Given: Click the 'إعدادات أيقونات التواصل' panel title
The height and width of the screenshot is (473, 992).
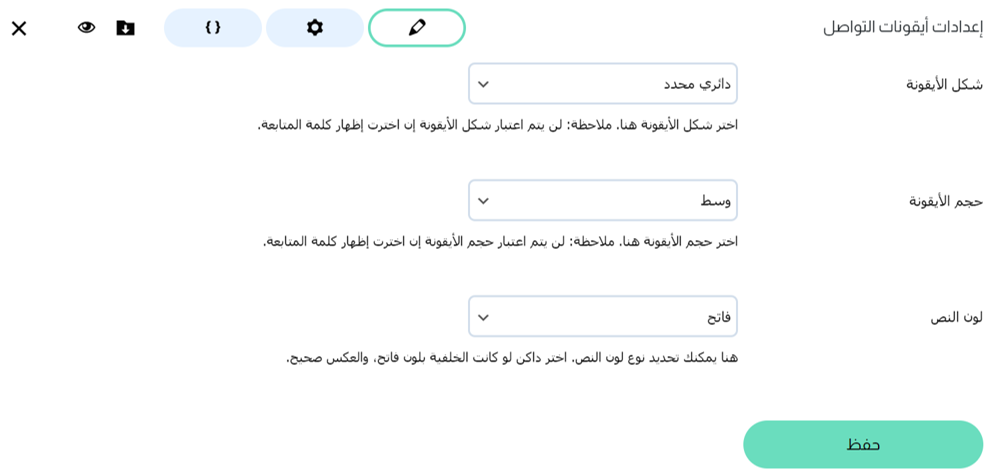Looking at the screenshot, I should coord(902,28).
